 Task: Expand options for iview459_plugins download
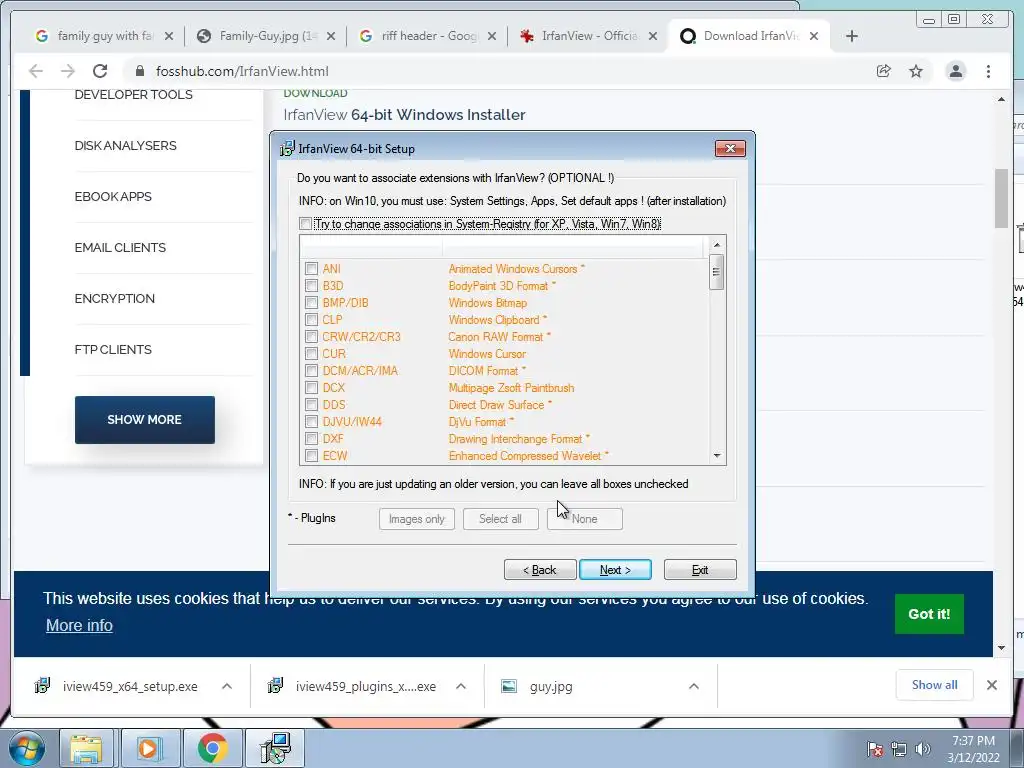461,686
